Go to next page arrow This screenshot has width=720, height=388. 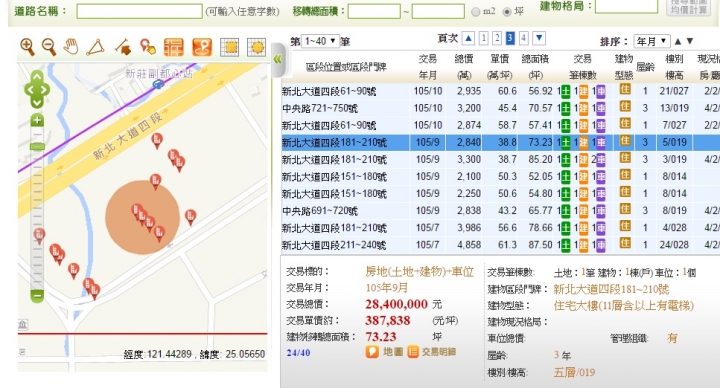539,38
